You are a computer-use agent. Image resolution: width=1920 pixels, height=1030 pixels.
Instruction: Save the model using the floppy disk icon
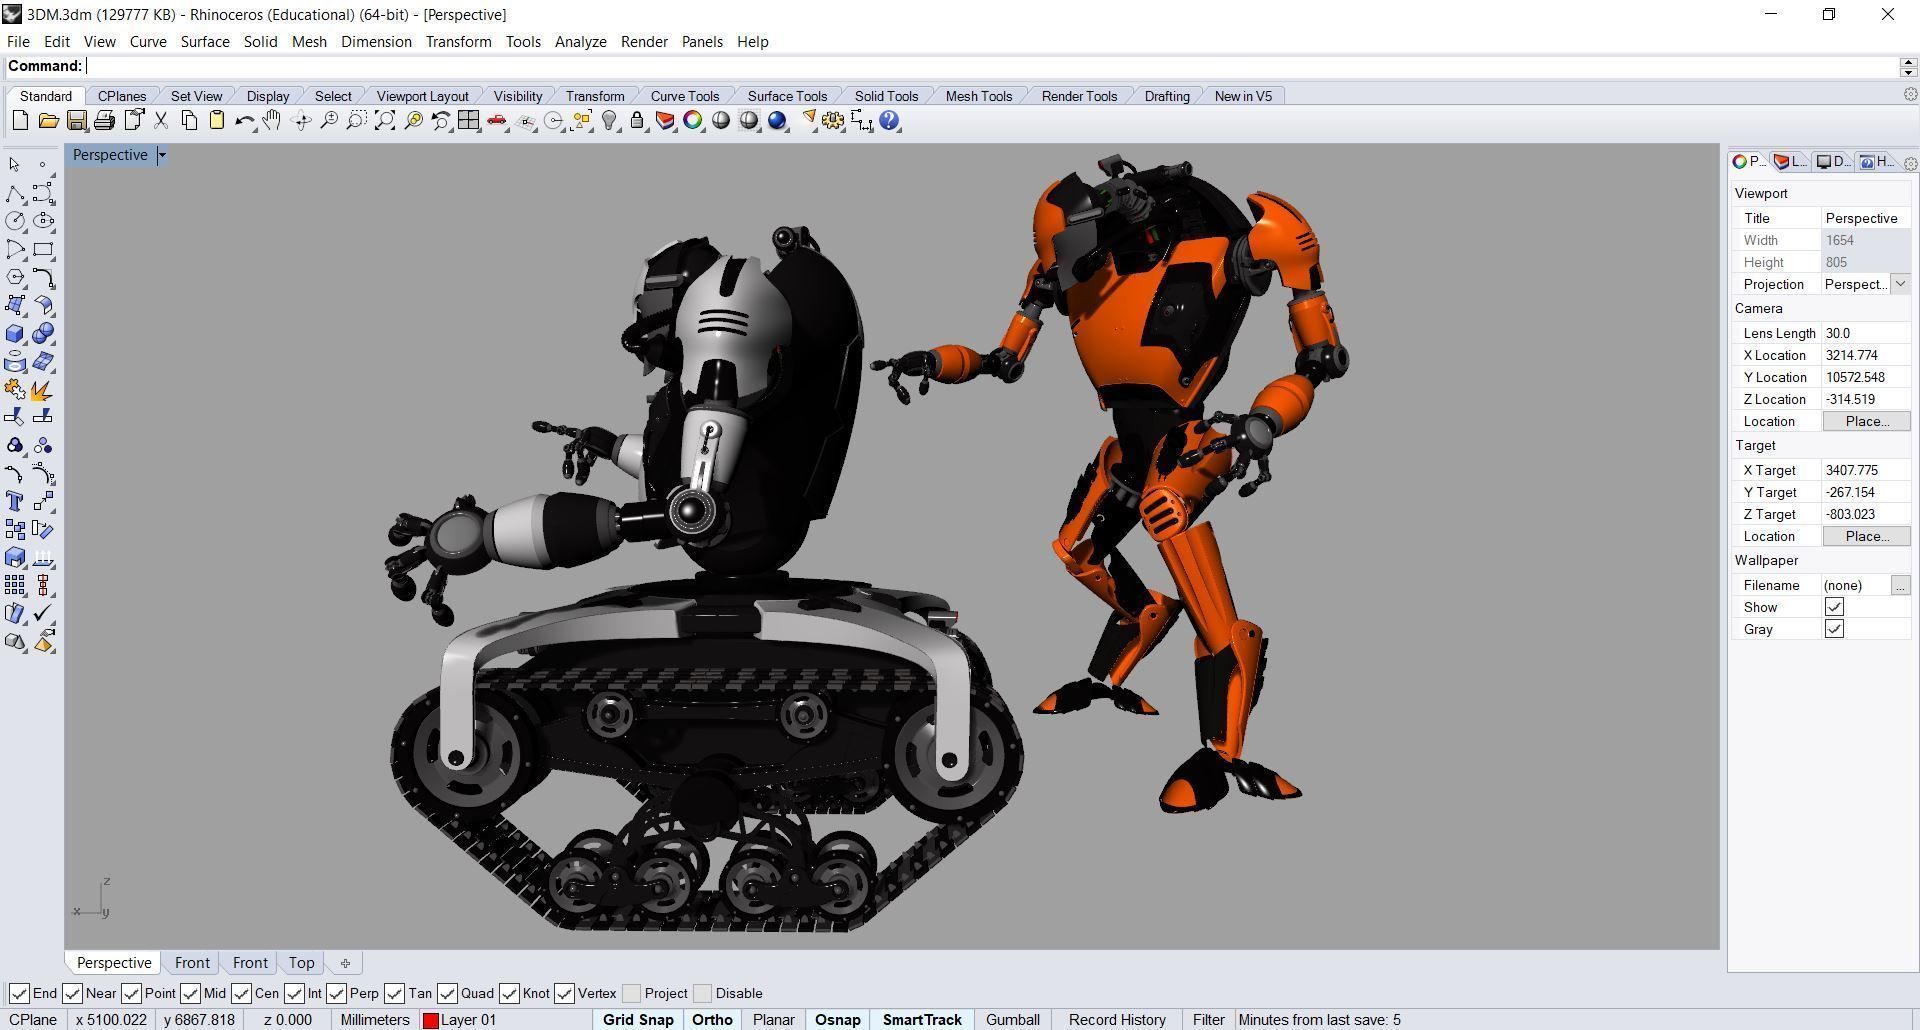click(76, 121)
